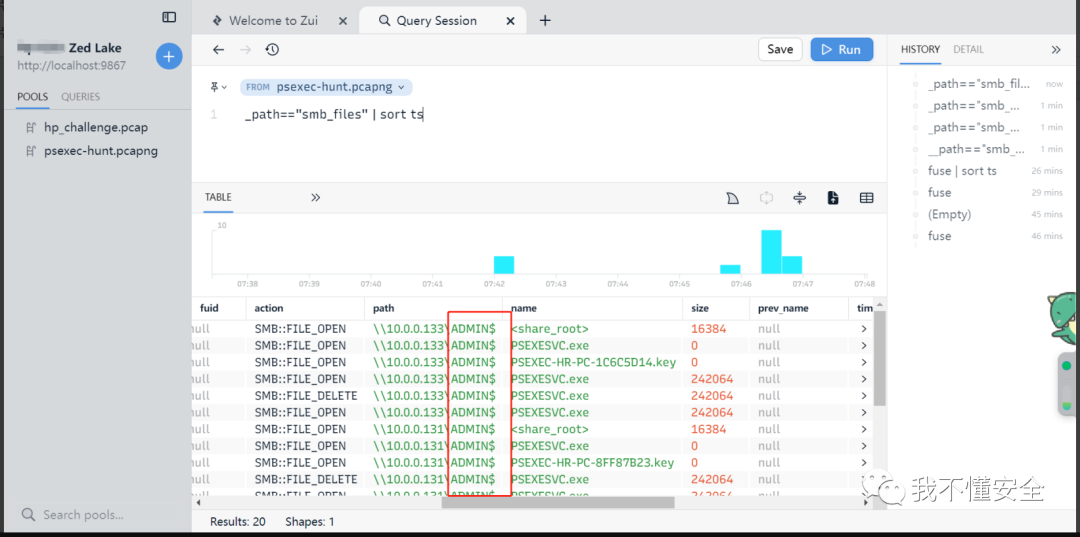This screenshot has height=537, width=1080.
Task: Switch to the QUERIES tab
Action: point(81,97)
